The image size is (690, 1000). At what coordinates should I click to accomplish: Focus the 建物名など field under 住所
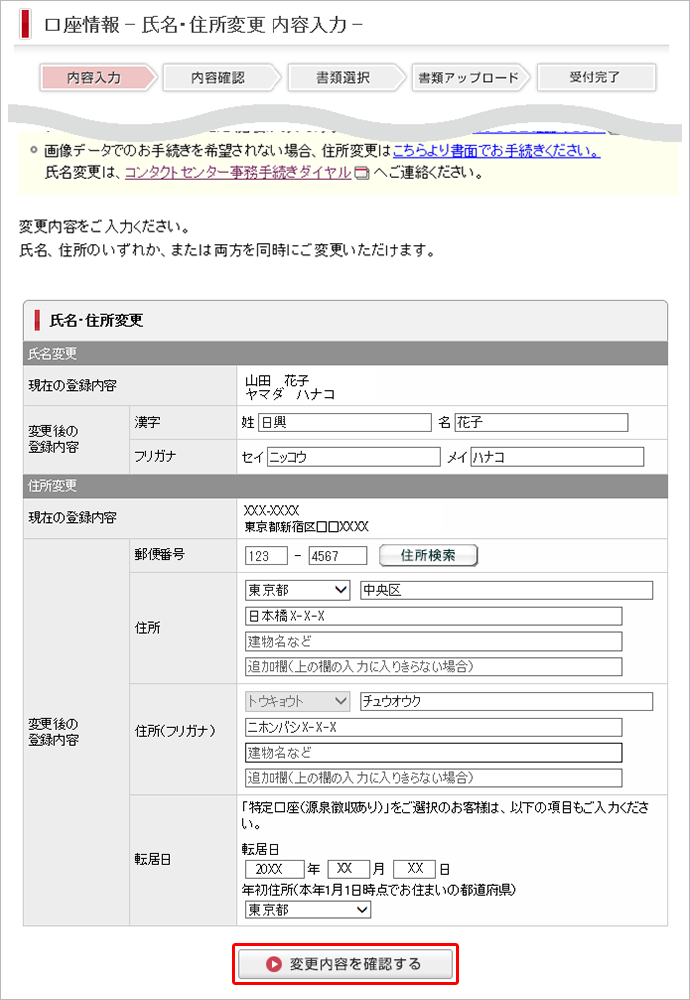(x=433, y=641)
